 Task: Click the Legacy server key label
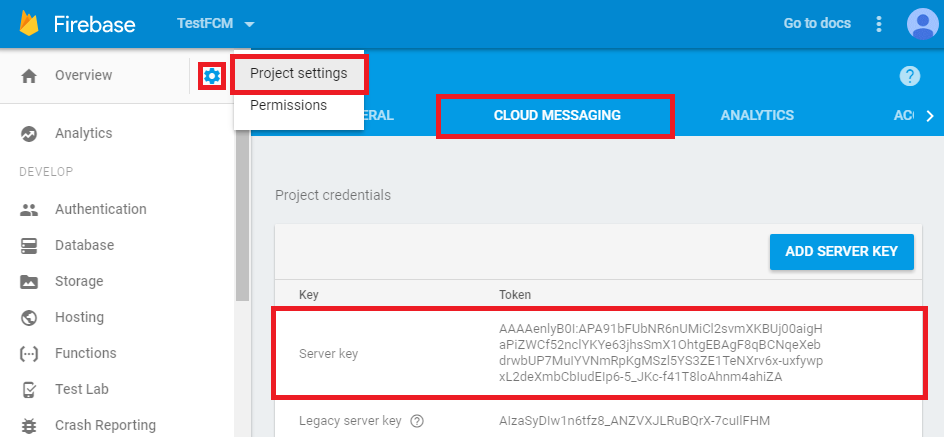click(x=350, y=420)
